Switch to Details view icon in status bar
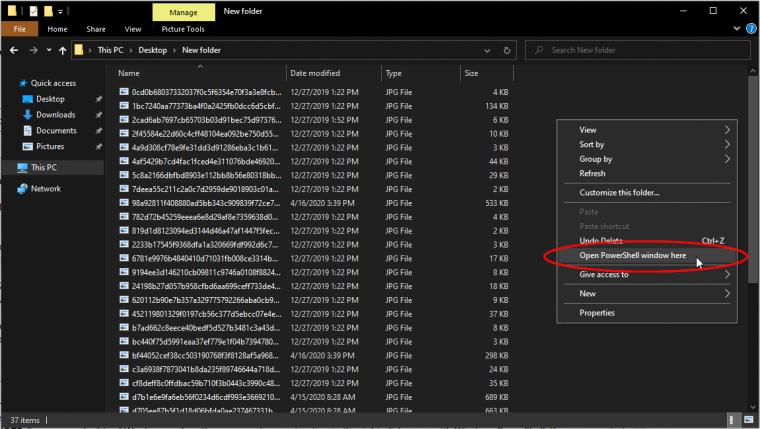 731,420
